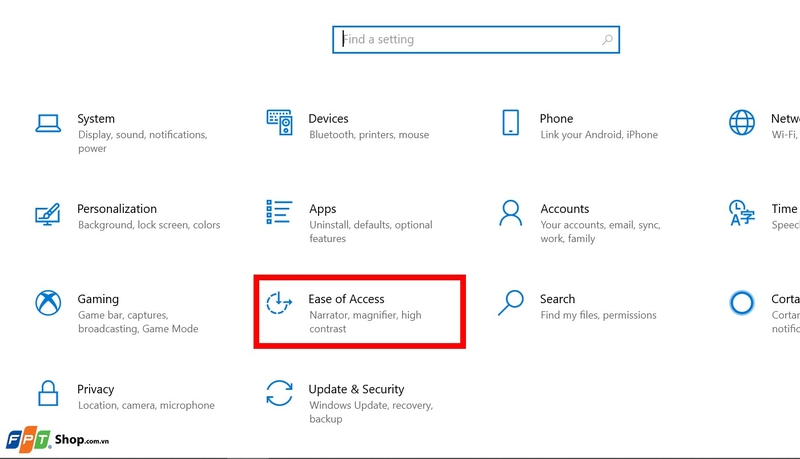Click the Phone icon
800x459 pixels.
(511, 122)
